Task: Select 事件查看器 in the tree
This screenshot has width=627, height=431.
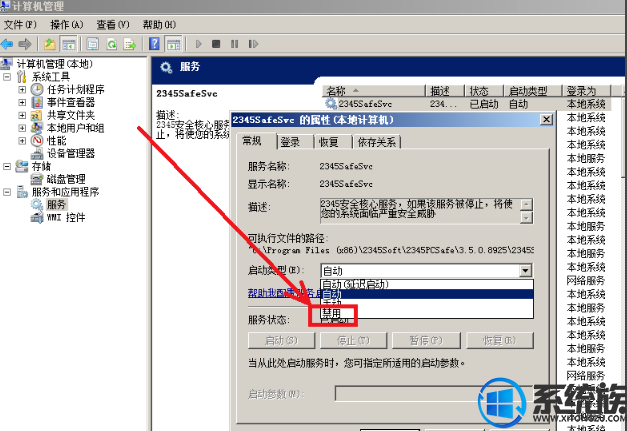Action: click(71, 102)
